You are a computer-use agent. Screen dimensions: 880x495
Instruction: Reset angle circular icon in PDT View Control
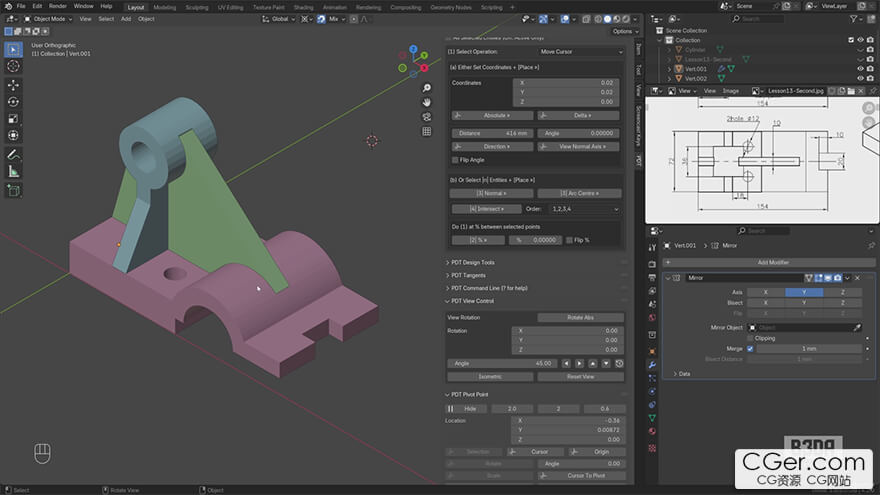click(x=619, y=364)
